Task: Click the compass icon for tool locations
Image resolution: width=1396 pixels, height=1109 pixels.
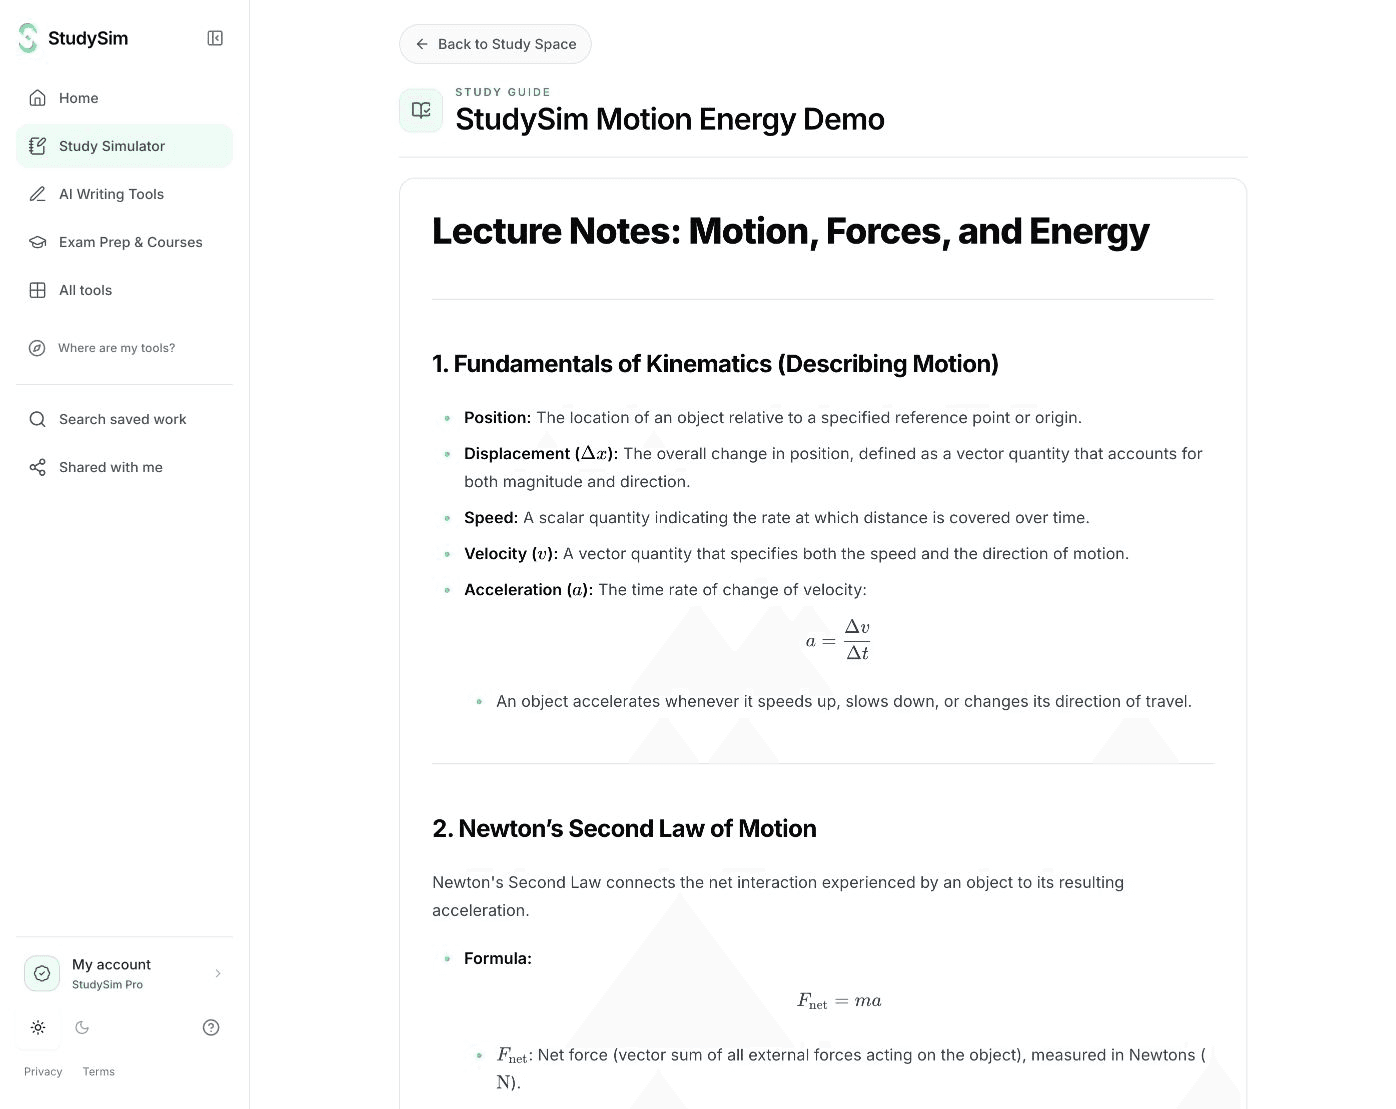Action: [37, 348]
